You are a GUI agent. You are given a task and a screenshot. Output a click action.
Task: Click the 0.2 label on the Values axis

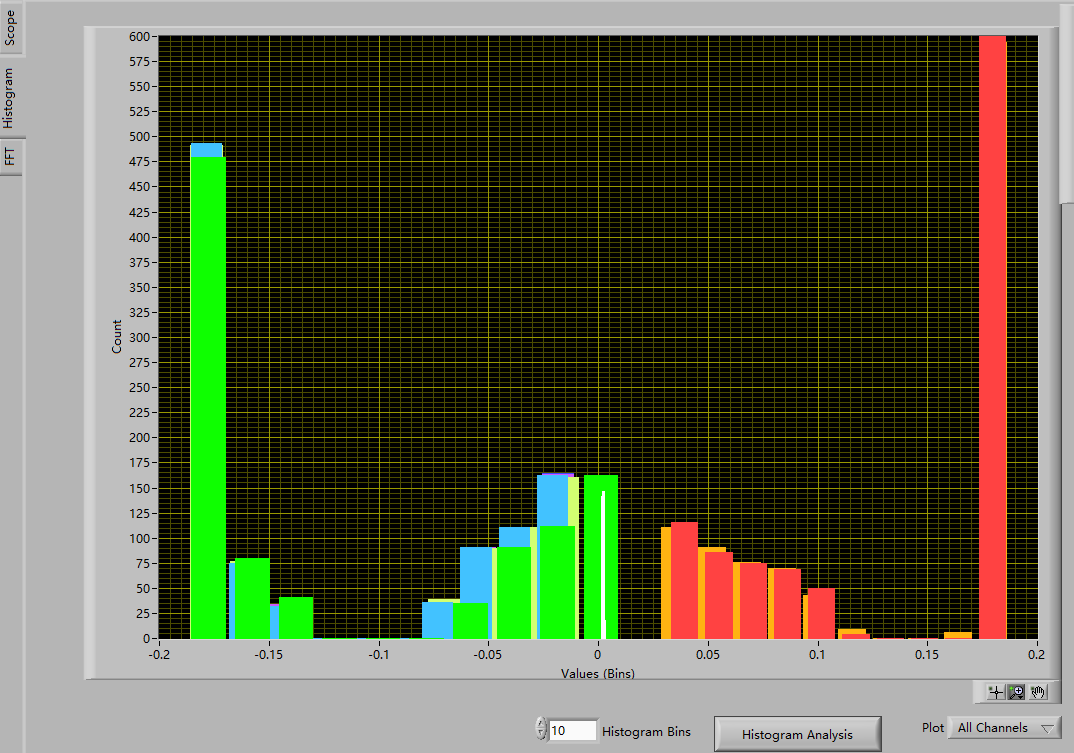1037,654
